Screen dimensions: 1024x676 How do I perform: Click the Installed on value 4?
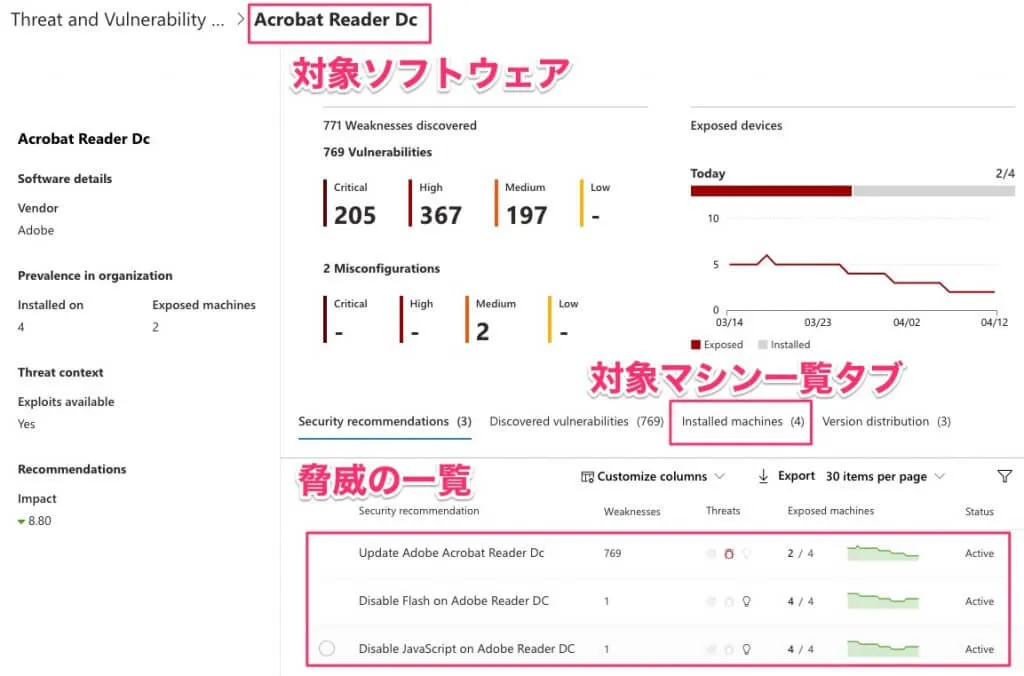tap(21, 327)
